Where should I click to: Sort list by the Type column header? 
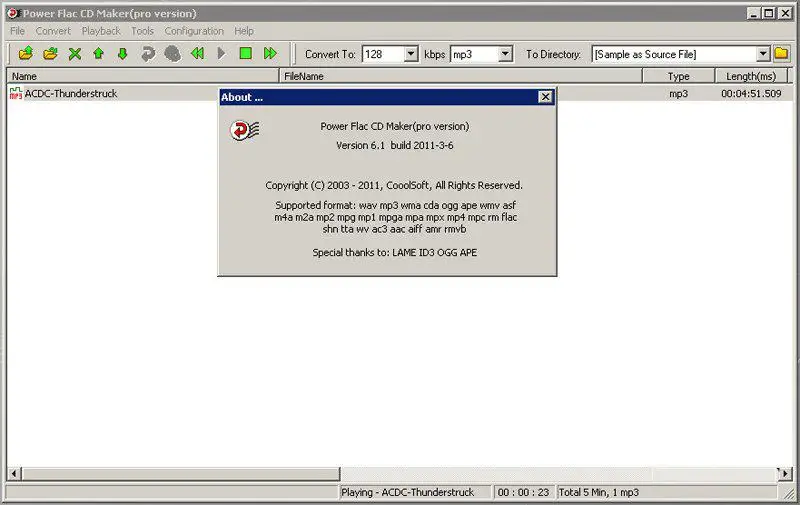coord(679,76)
